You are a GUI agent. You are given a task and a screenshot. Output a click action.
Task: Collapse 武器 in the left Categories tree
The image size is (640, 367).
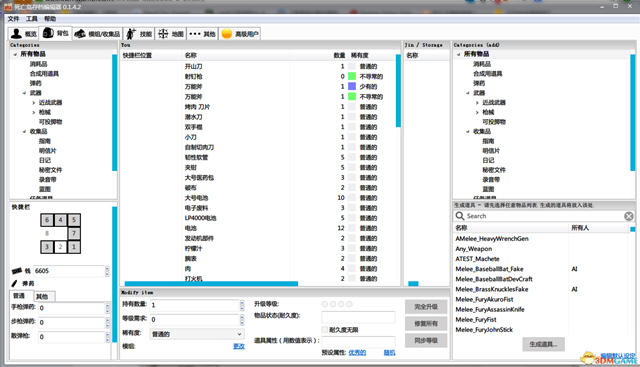tap(24, 93)
